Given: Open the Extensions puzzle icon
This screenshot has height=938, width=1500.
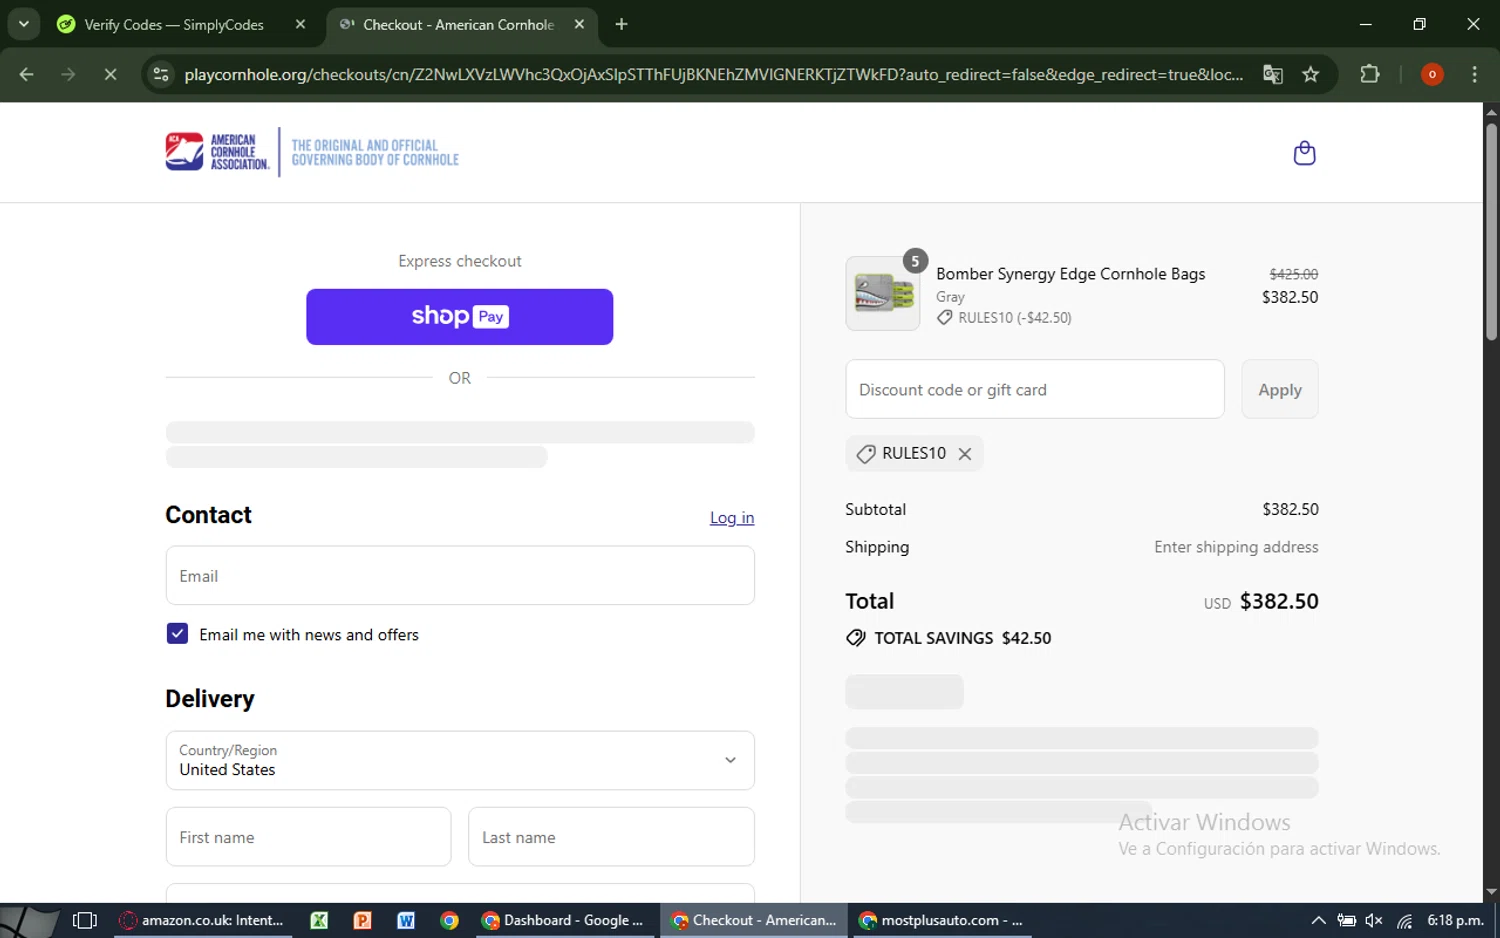Looking at the screenshot, I should [1370, 74].
